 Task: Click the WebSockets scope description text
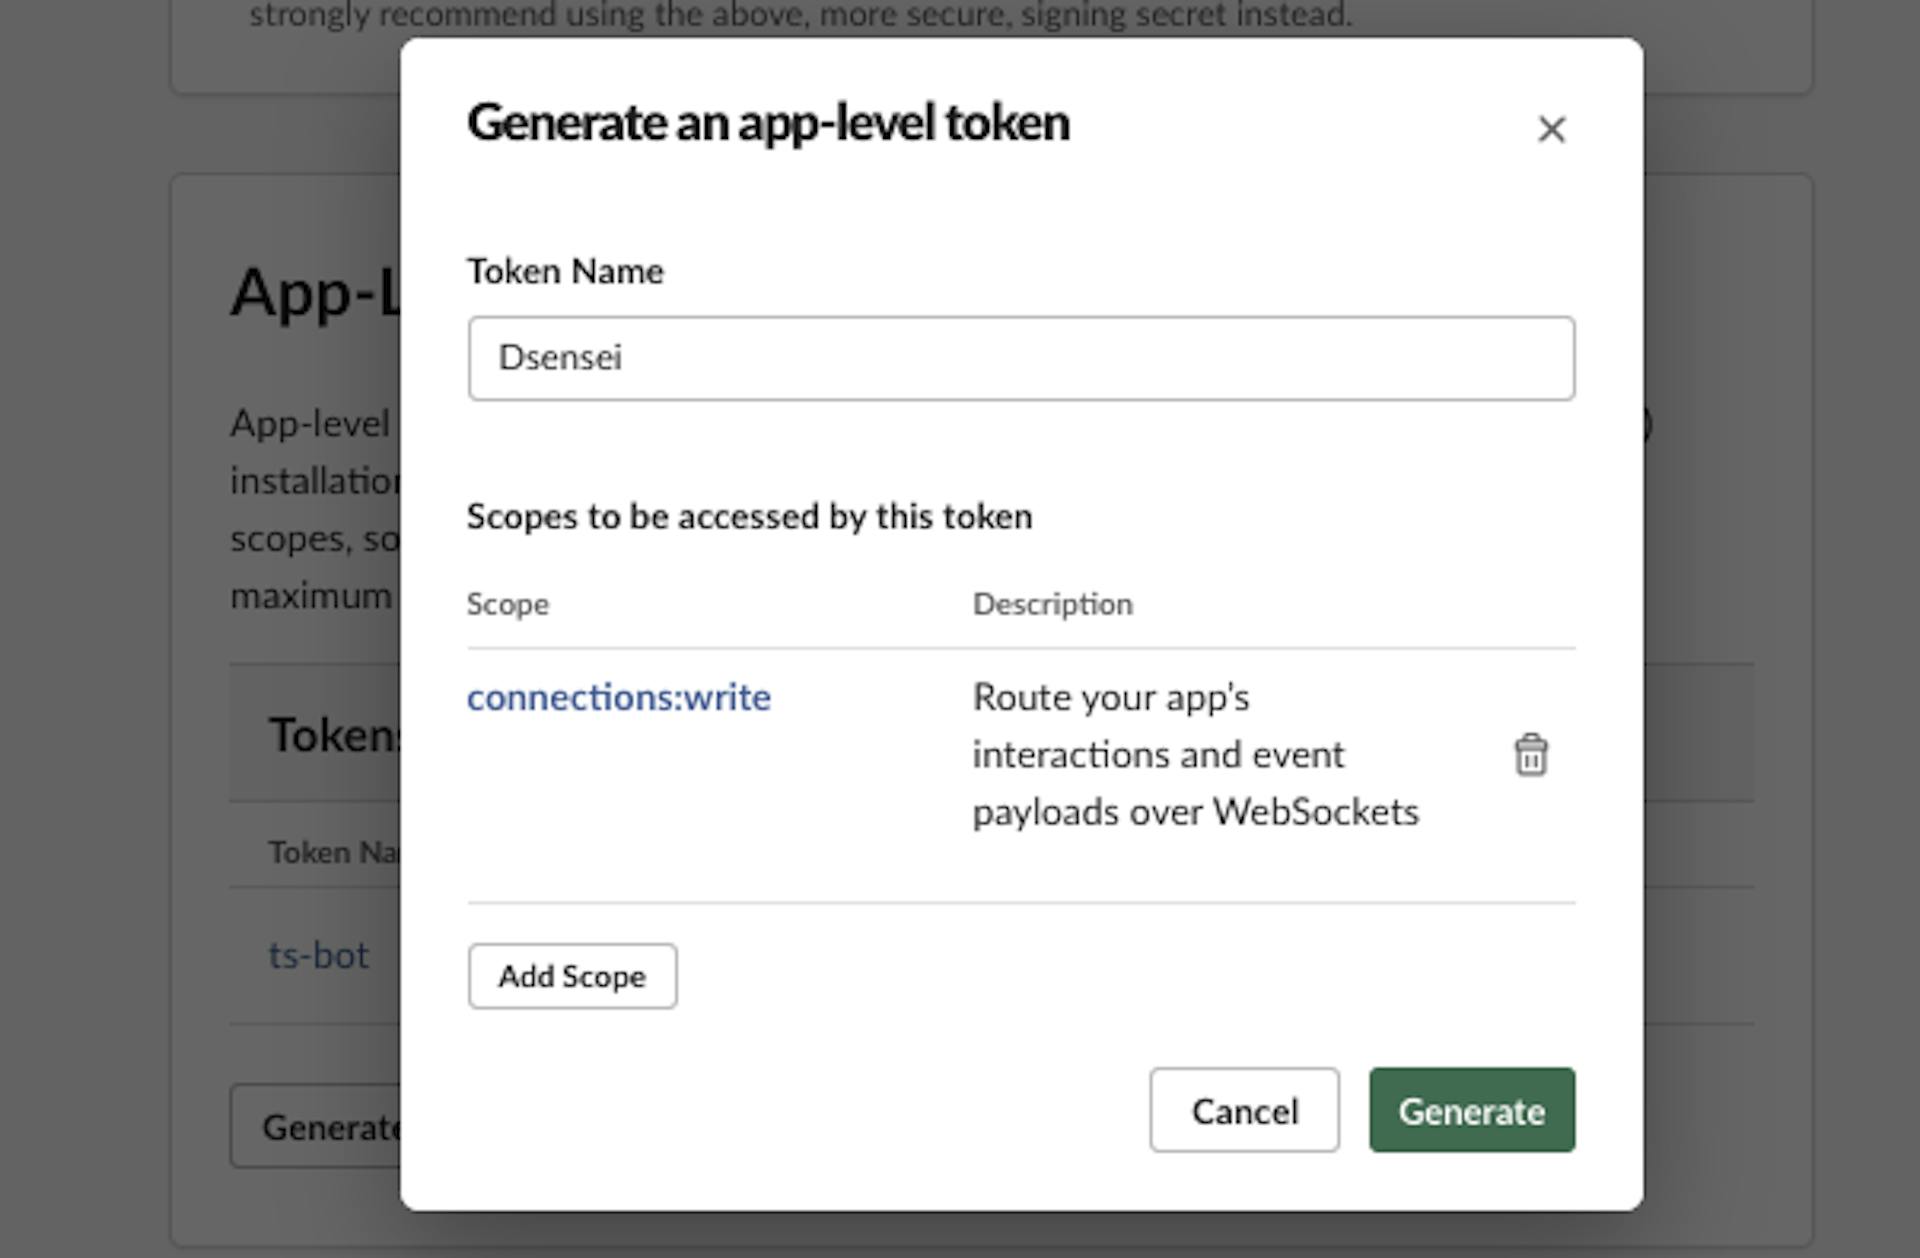click(1194, 755)
